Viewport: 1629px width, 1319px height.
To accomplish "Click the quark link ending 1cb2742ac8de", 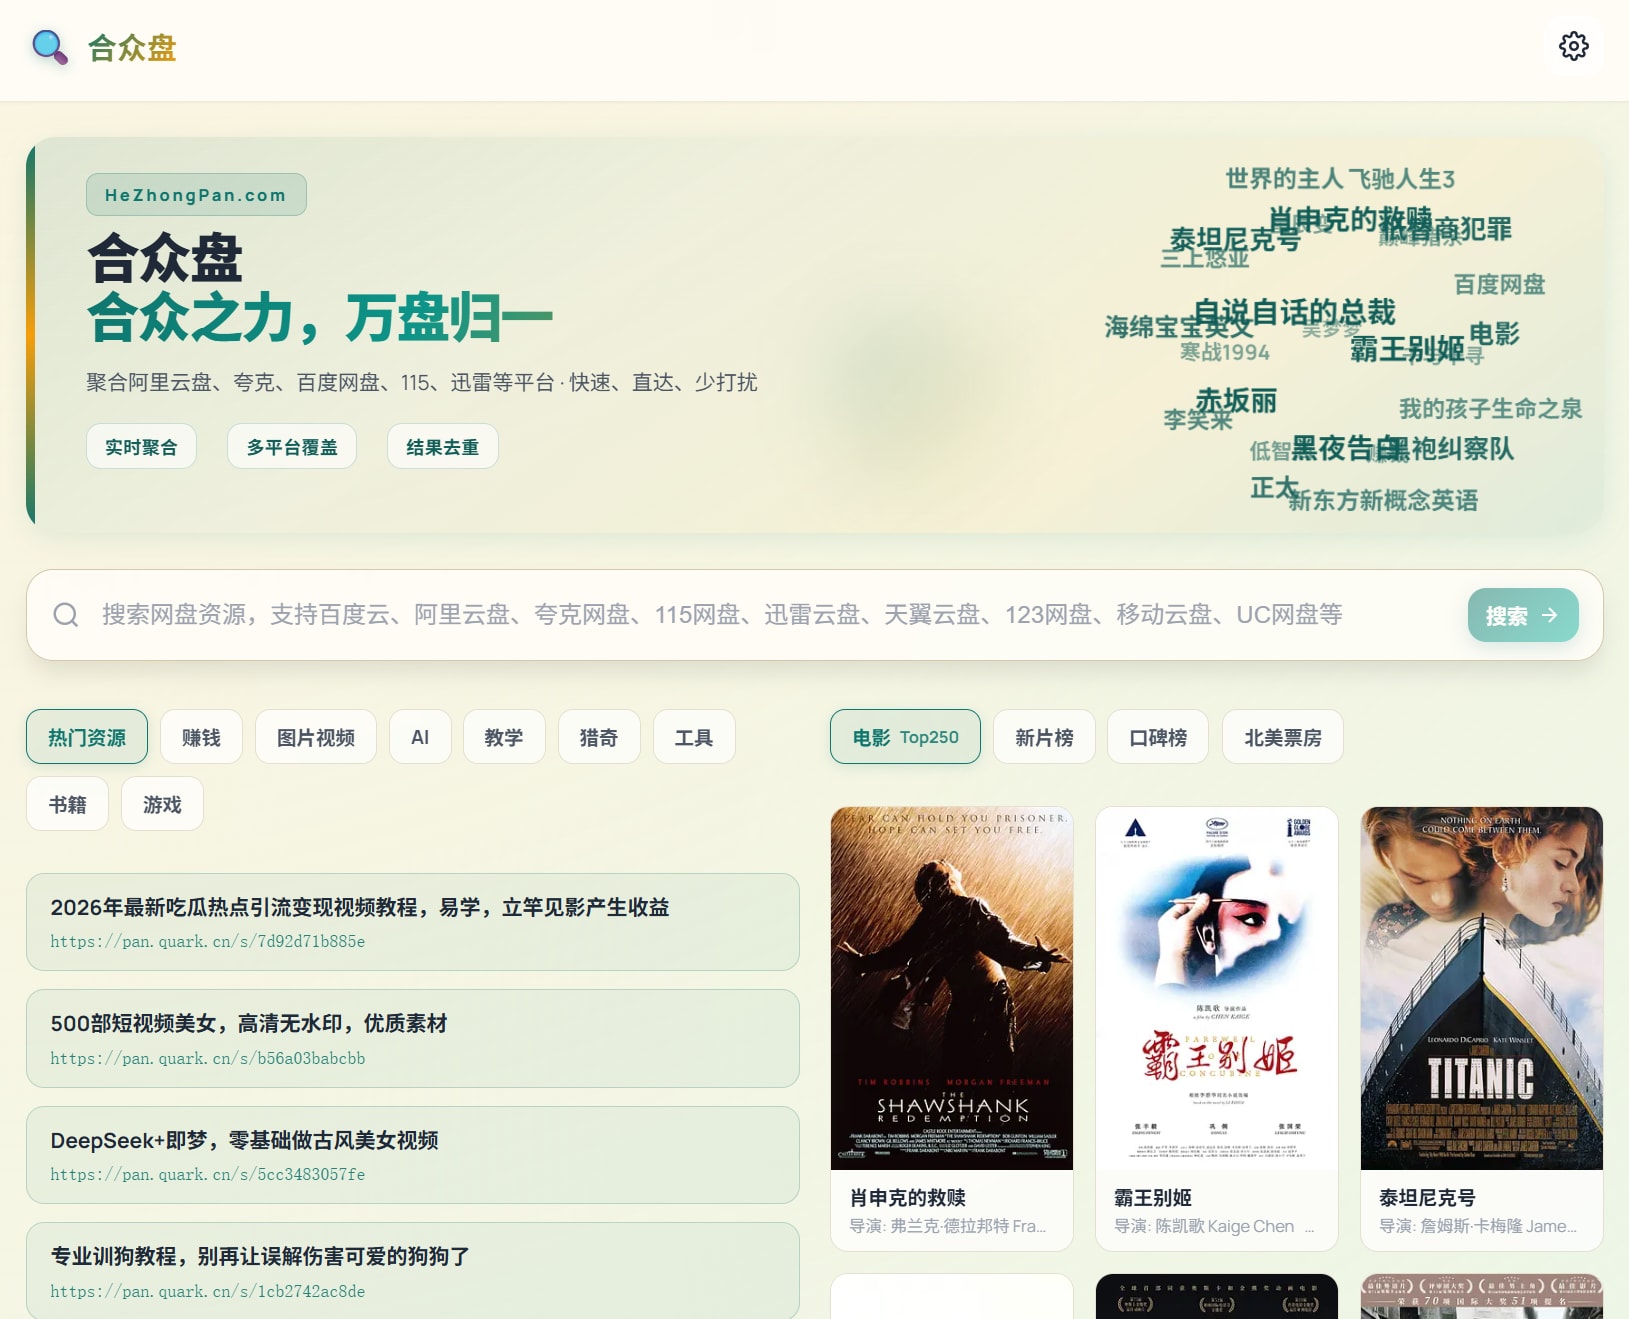I will (x=208, y=1291).
